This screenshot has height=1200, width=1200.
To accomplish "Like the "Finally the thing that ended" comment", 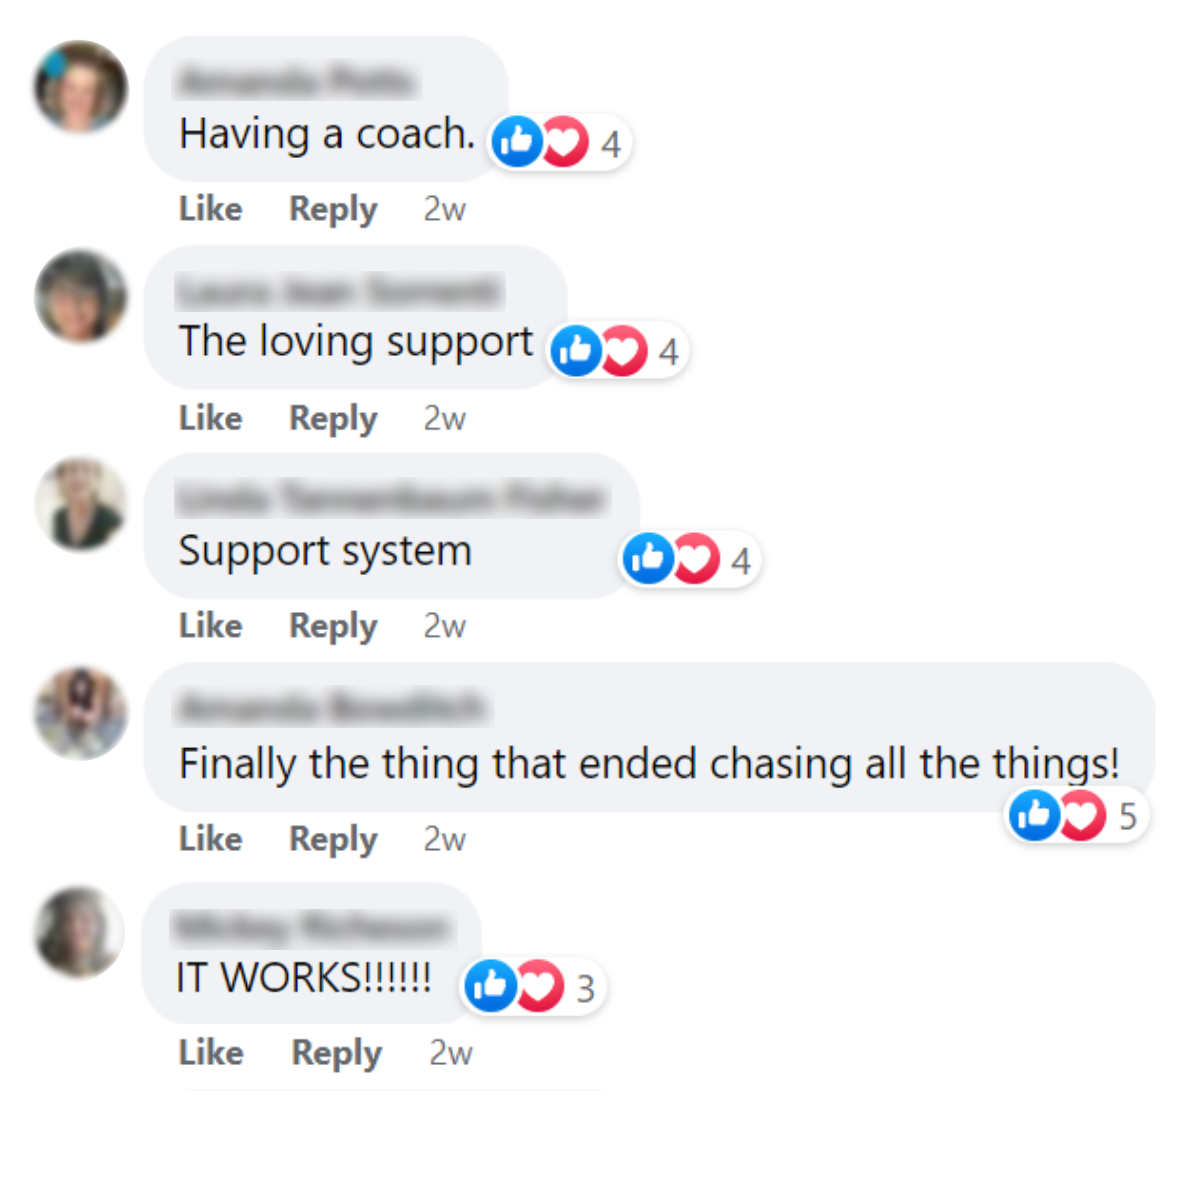I will 210,838.
